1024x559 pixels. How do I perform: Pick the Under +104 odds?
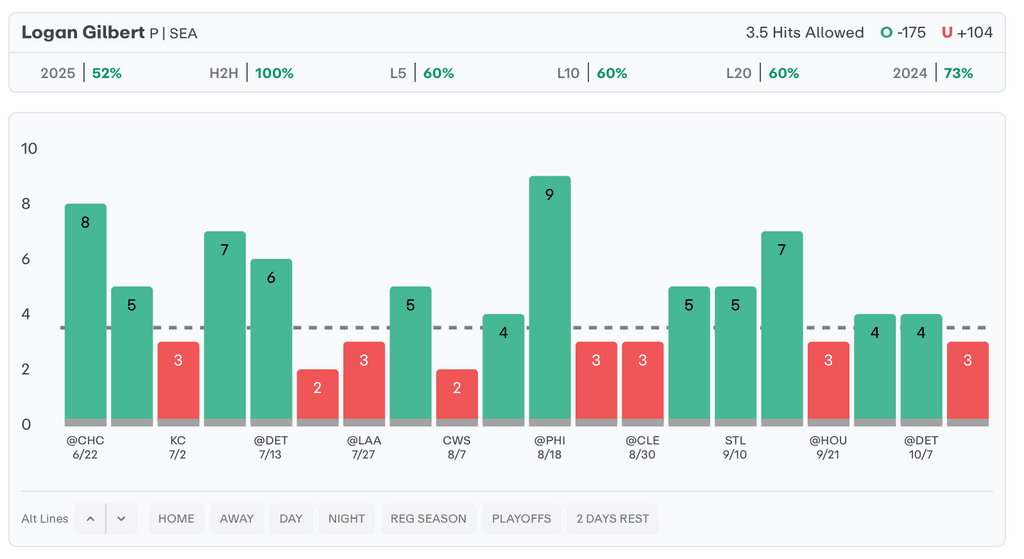coord(967,33)
